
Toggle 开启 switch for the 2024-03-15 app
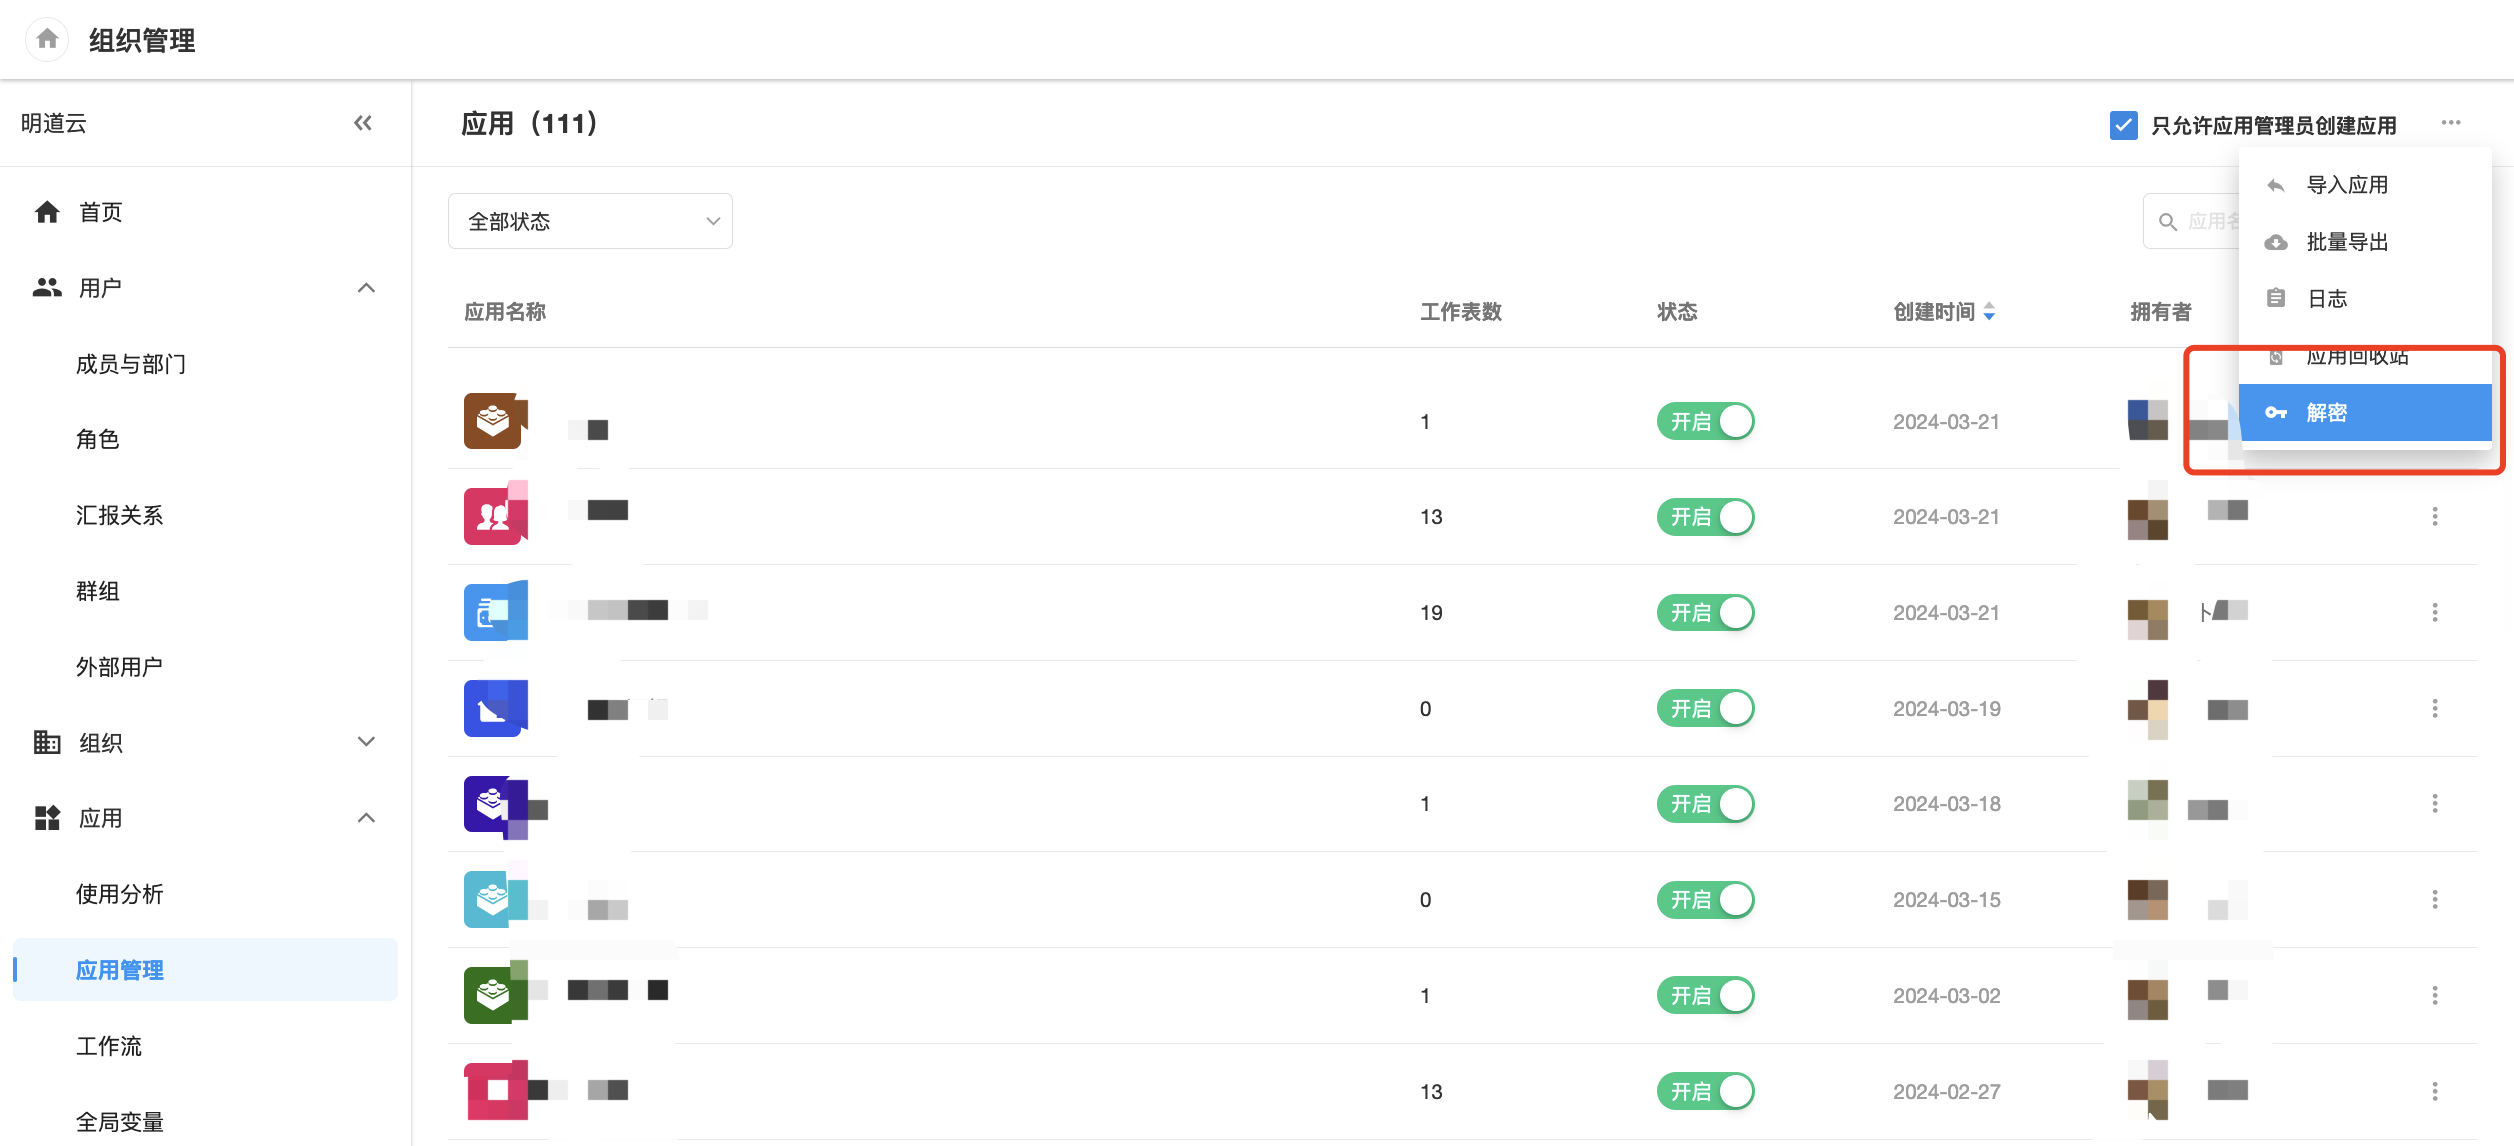1705,900
